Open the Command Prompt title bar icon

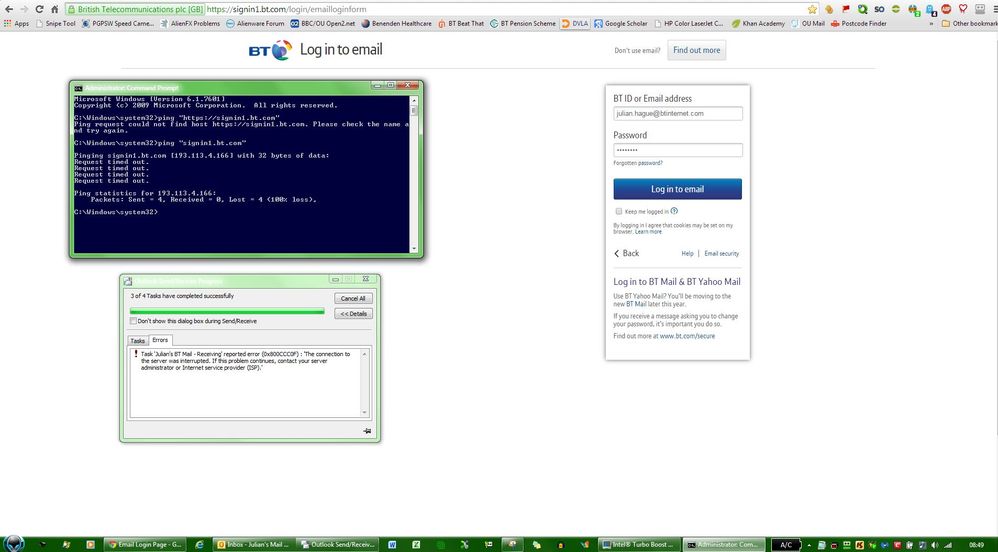(78, 88)
